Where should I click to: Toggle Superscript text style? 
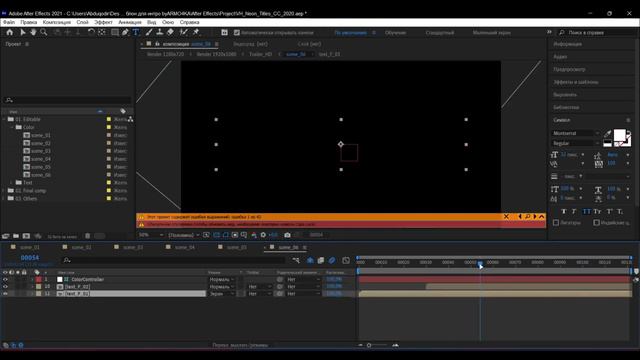[x=609, y=211]
